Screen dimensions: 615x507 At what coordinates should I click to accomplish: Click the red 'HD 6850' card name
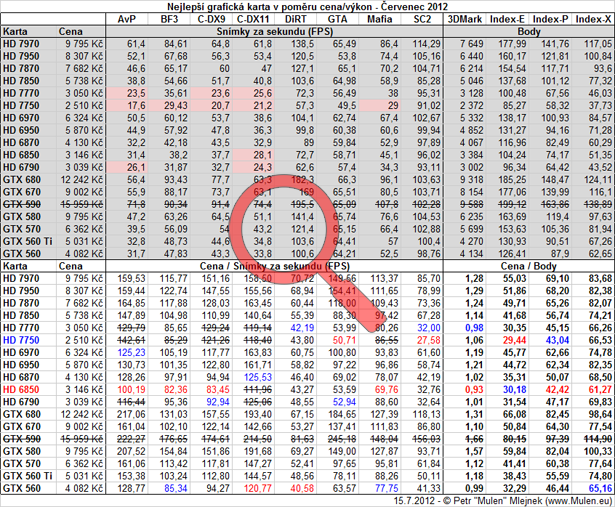coord(21,389)
